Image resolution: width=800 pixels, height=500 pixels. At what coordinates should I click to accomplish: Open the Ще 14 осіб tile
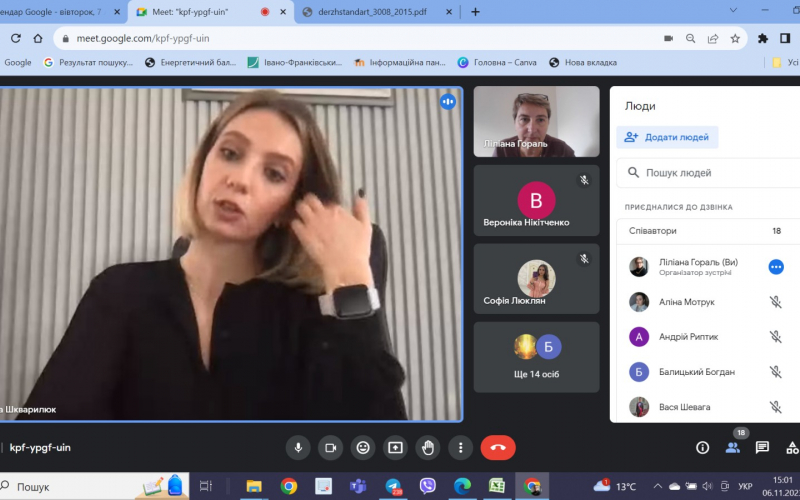click(536, 357)
